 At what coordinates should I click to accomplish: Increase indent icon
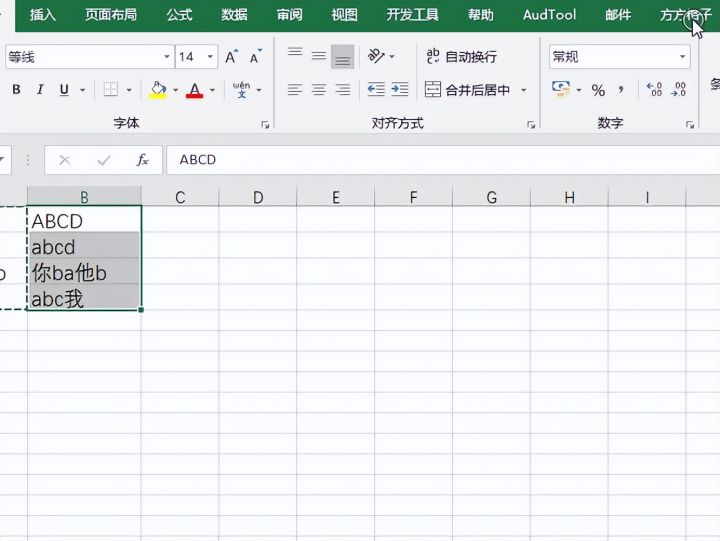click(400, 90)
